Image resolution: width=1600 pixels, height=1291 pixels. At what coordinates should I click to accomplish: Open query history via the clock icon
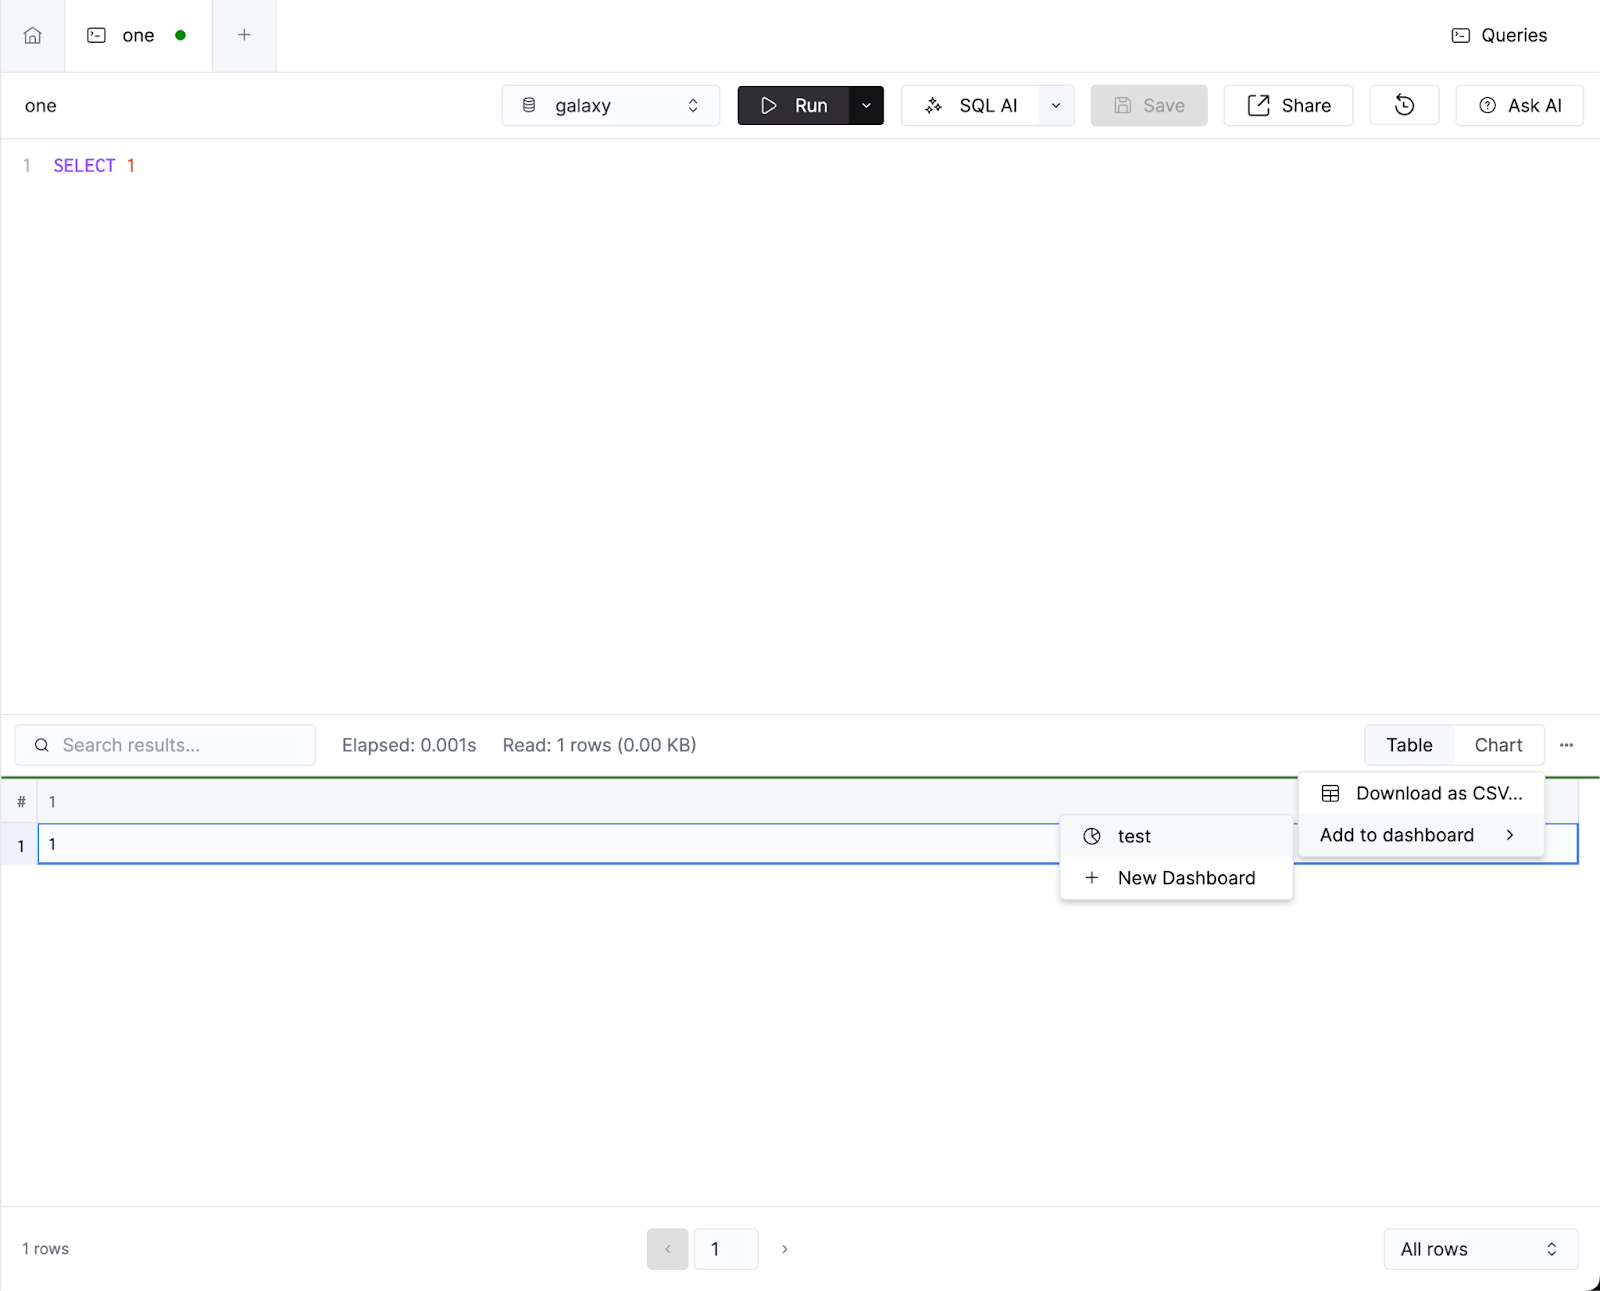[1404, 105]
